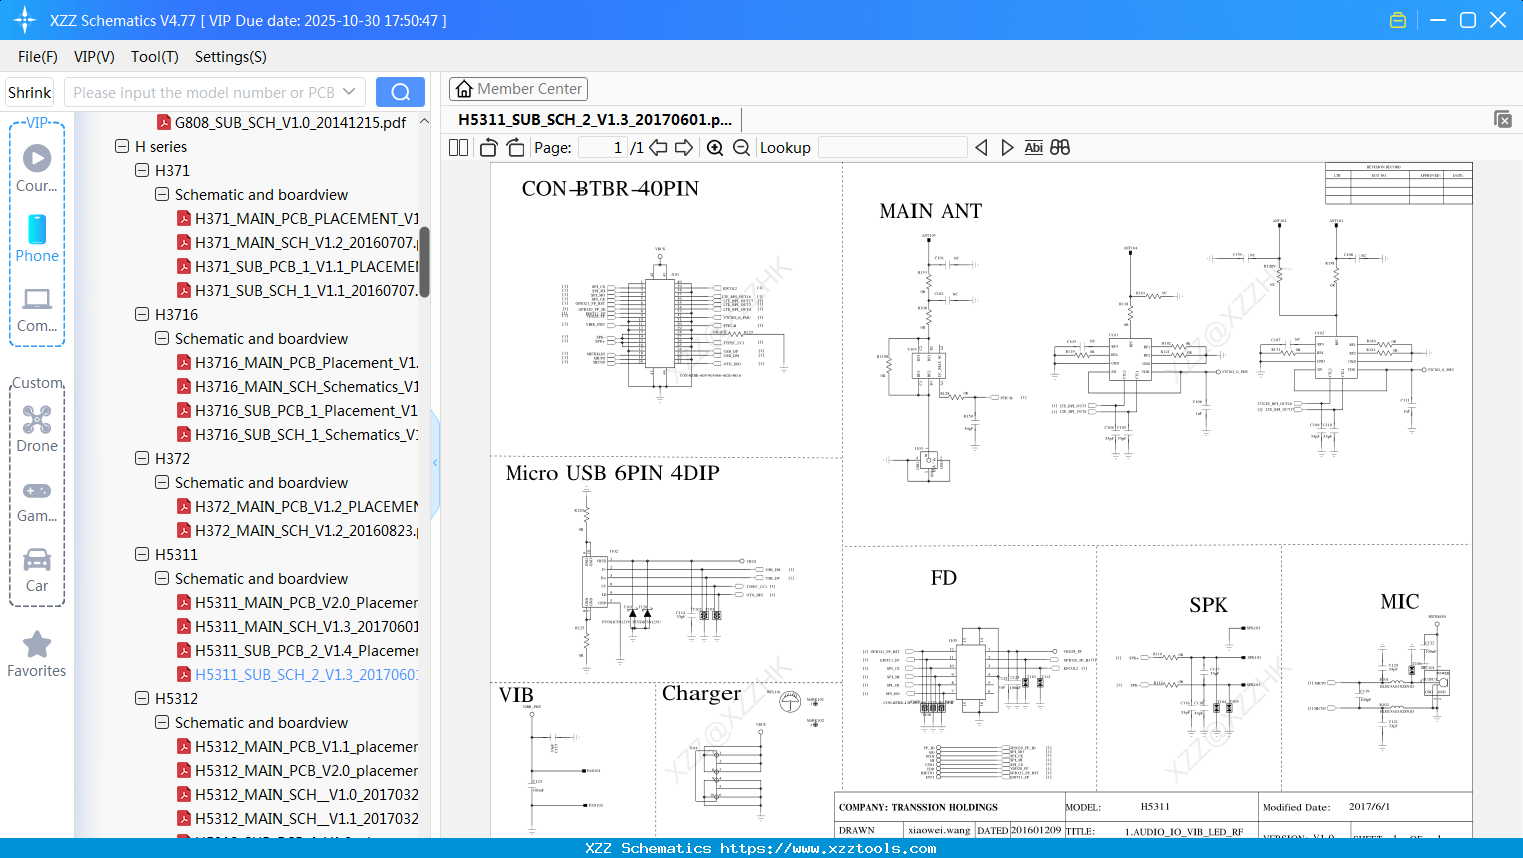1523x858 pixels.
Task: Open the model number dropdown arrow
Action: [x=349, y=92]
